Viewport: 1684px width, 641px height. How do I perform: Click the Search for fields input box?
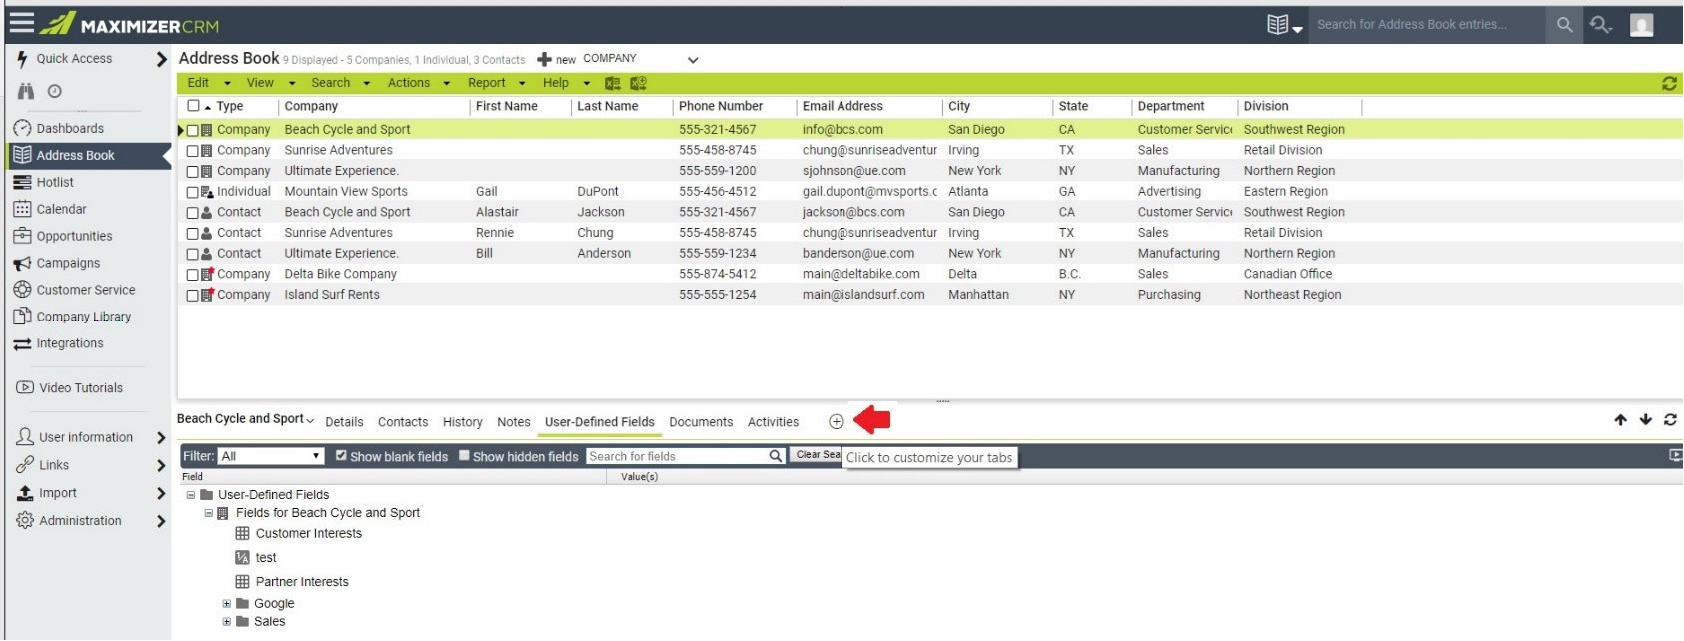tap(677, 456)
